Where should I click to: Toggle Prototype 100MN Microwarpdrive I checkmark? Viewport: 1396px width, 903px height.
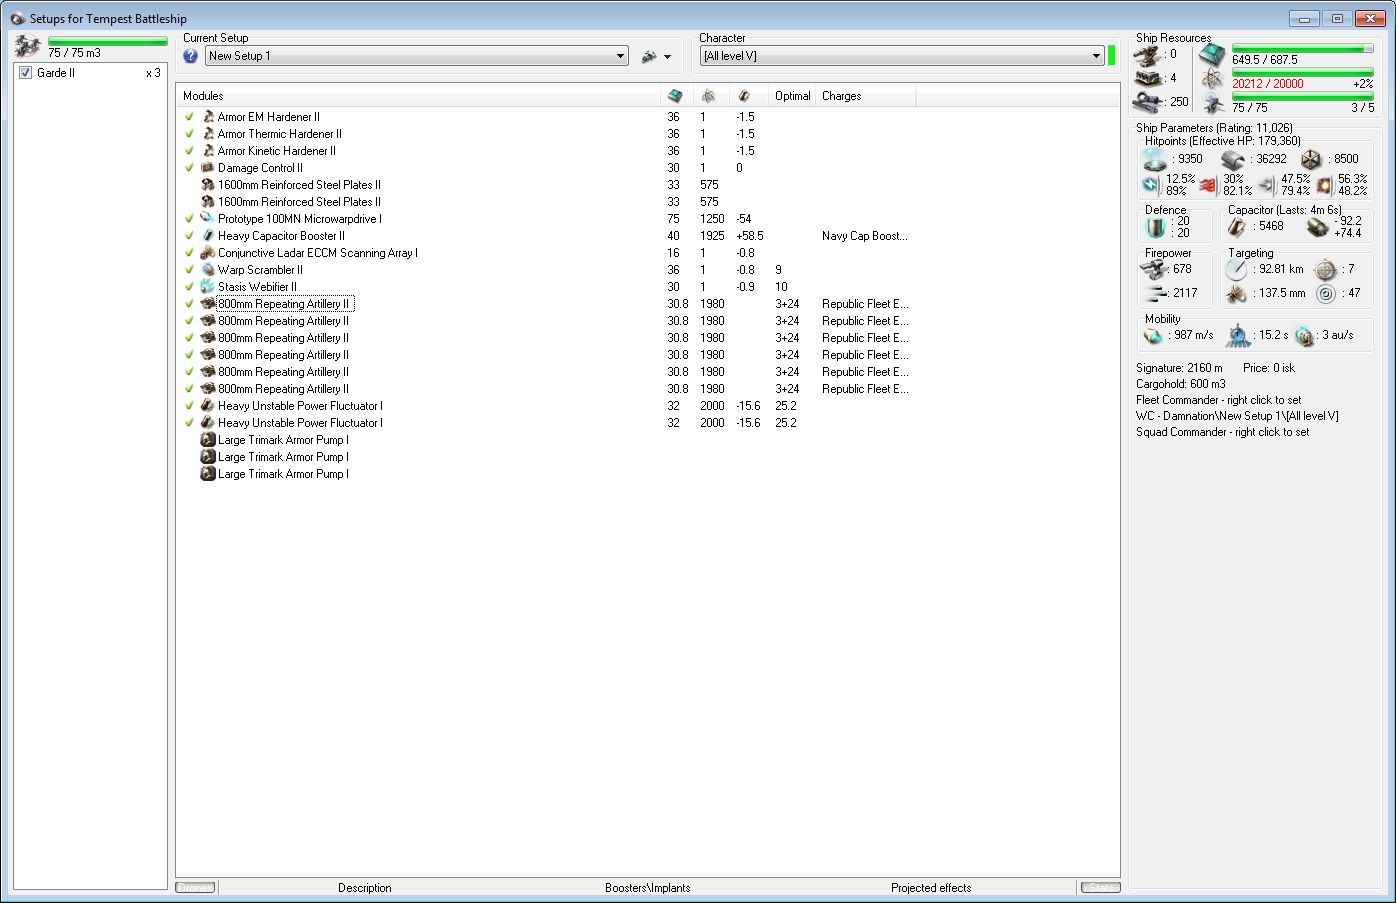click(189, 219)
